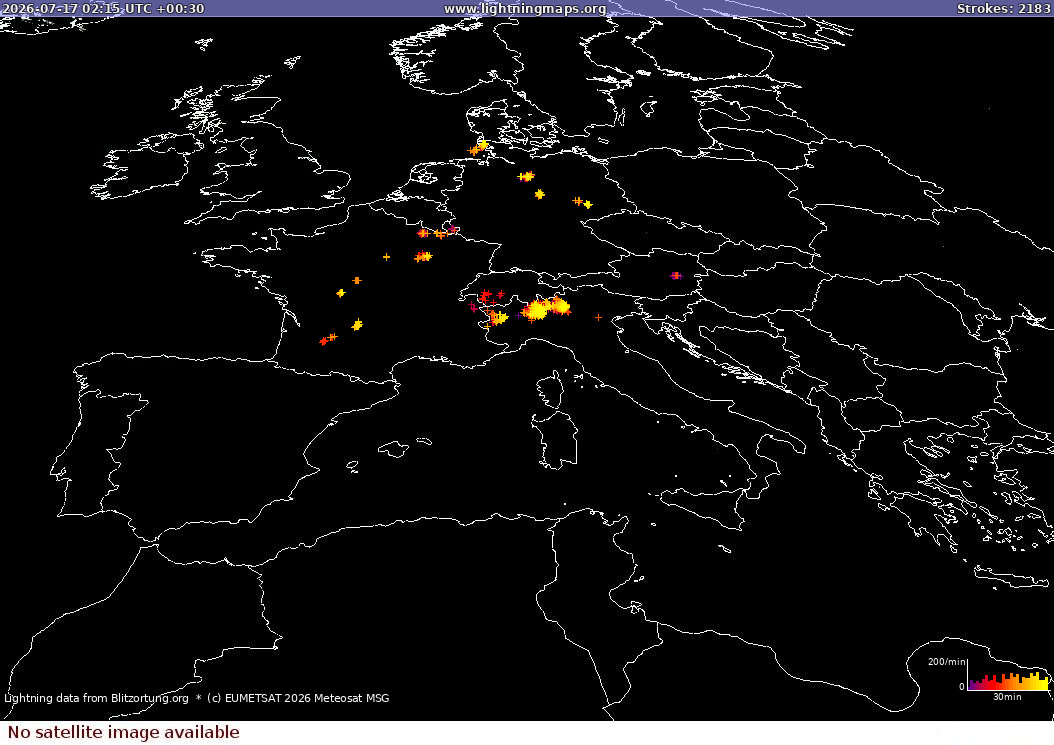
Task: Click the large yellow lightning cluster over northern Italy
Action: (x=546, y=309)
